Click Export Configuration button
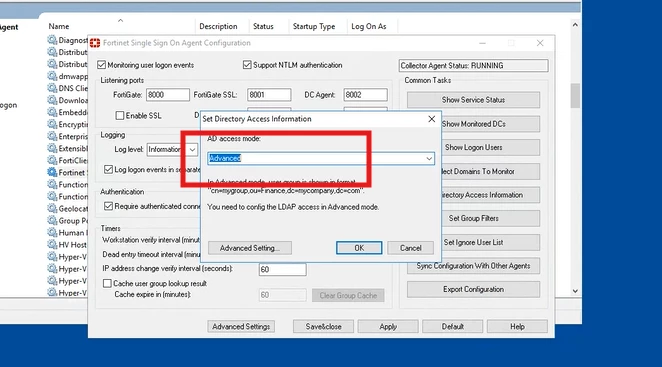Viewport: 662px width, 367px height. (x=473, y=289)
